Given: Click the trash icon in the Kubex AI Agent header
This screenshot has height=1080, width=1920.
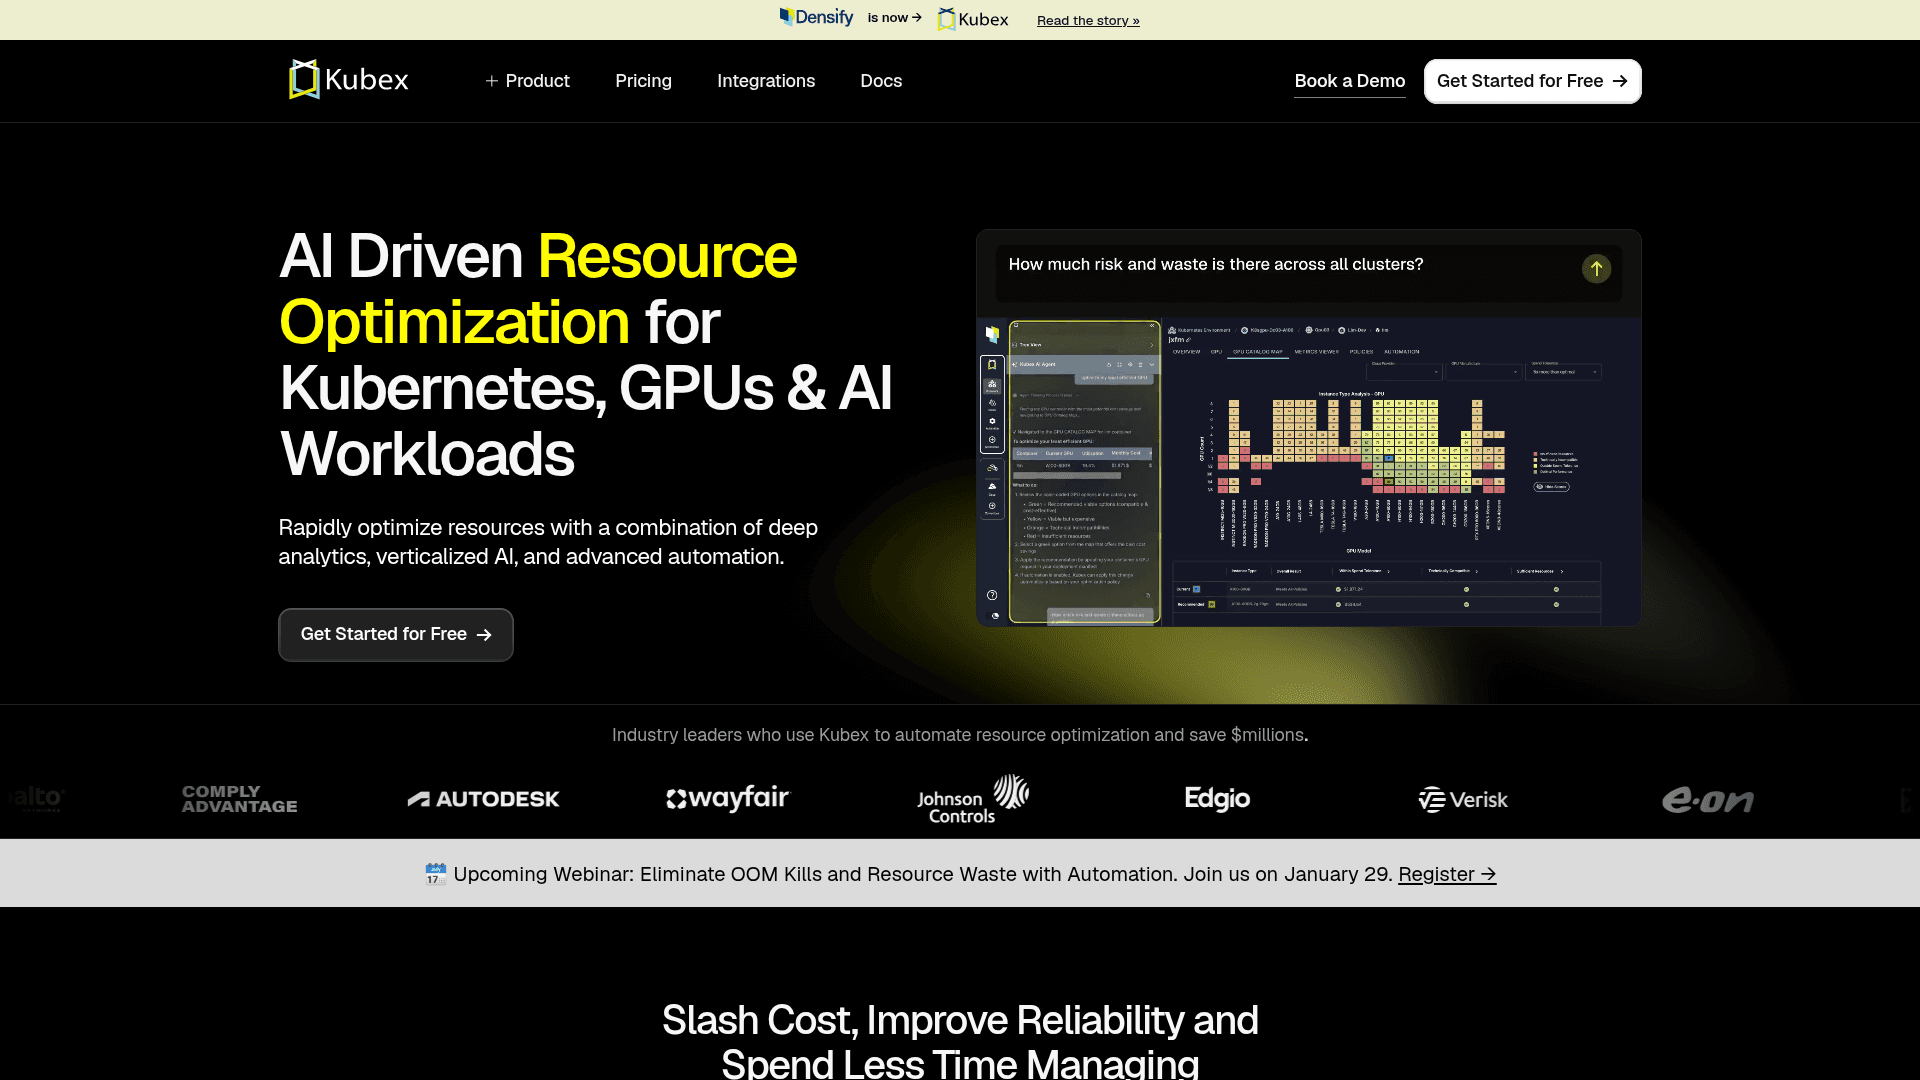Looking at the screenshot, I should [x=1140, y=364].
